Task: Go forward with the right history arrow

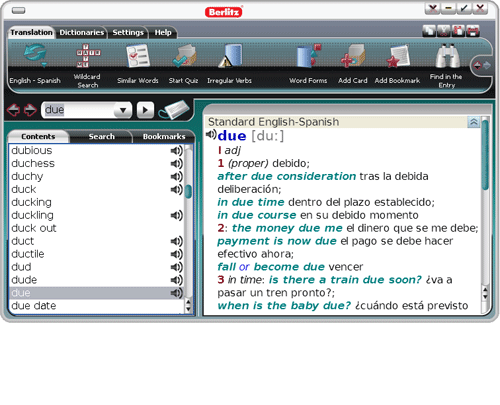Action: (30, 110)
